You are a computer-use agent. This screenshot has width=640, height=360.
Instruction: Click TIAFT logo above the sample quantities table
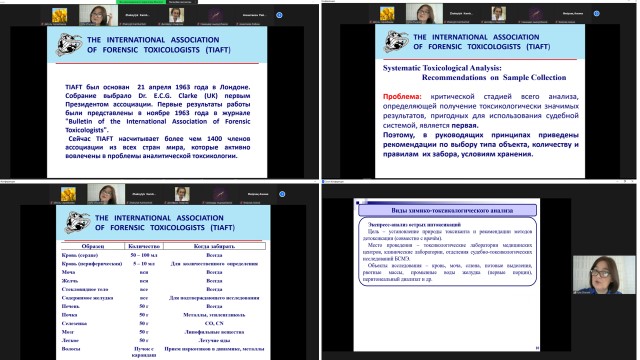(77, 222)
